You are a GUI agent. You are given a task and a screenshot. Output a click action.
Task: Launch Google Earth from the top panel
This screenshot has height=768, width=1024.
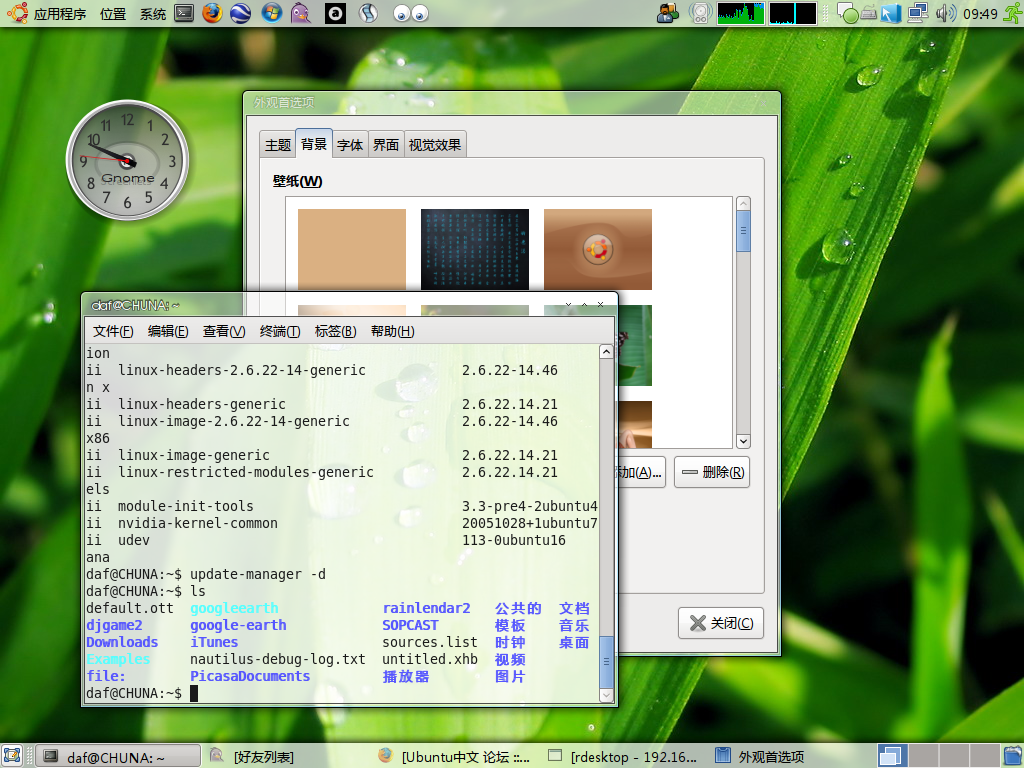click(x=240, y=13)
